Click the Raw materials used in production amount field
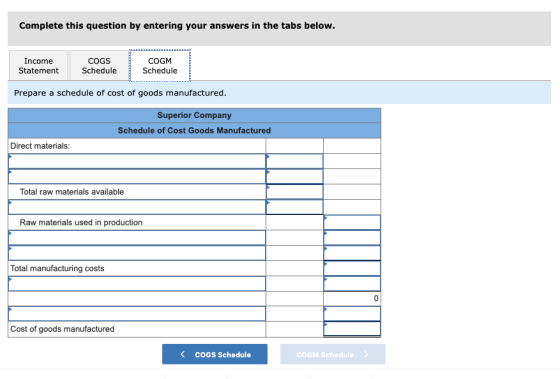This screenshot has height=379, width=560. click(352, 222)
